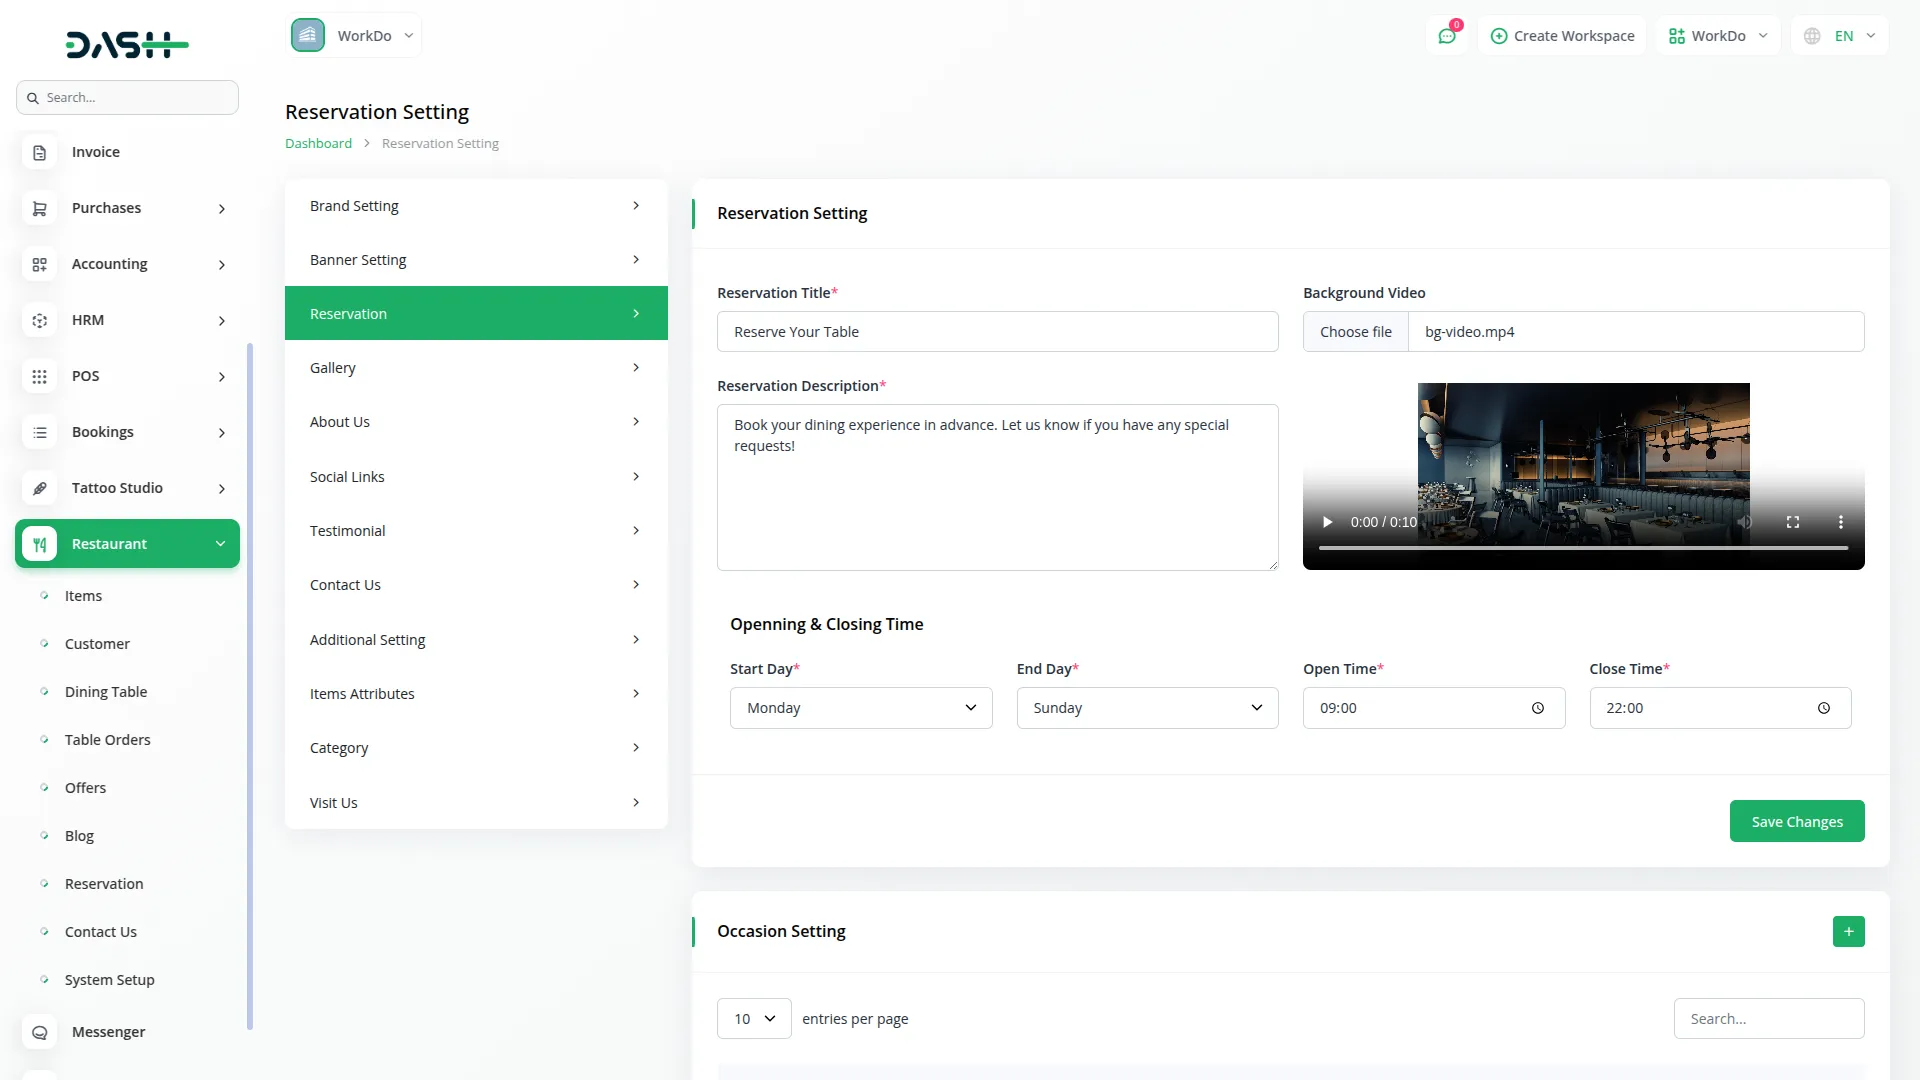The height and width of the screenshot is (1080, 1920).
Task: Click the HRM icon in the sidebar
Action: point(39,320)
